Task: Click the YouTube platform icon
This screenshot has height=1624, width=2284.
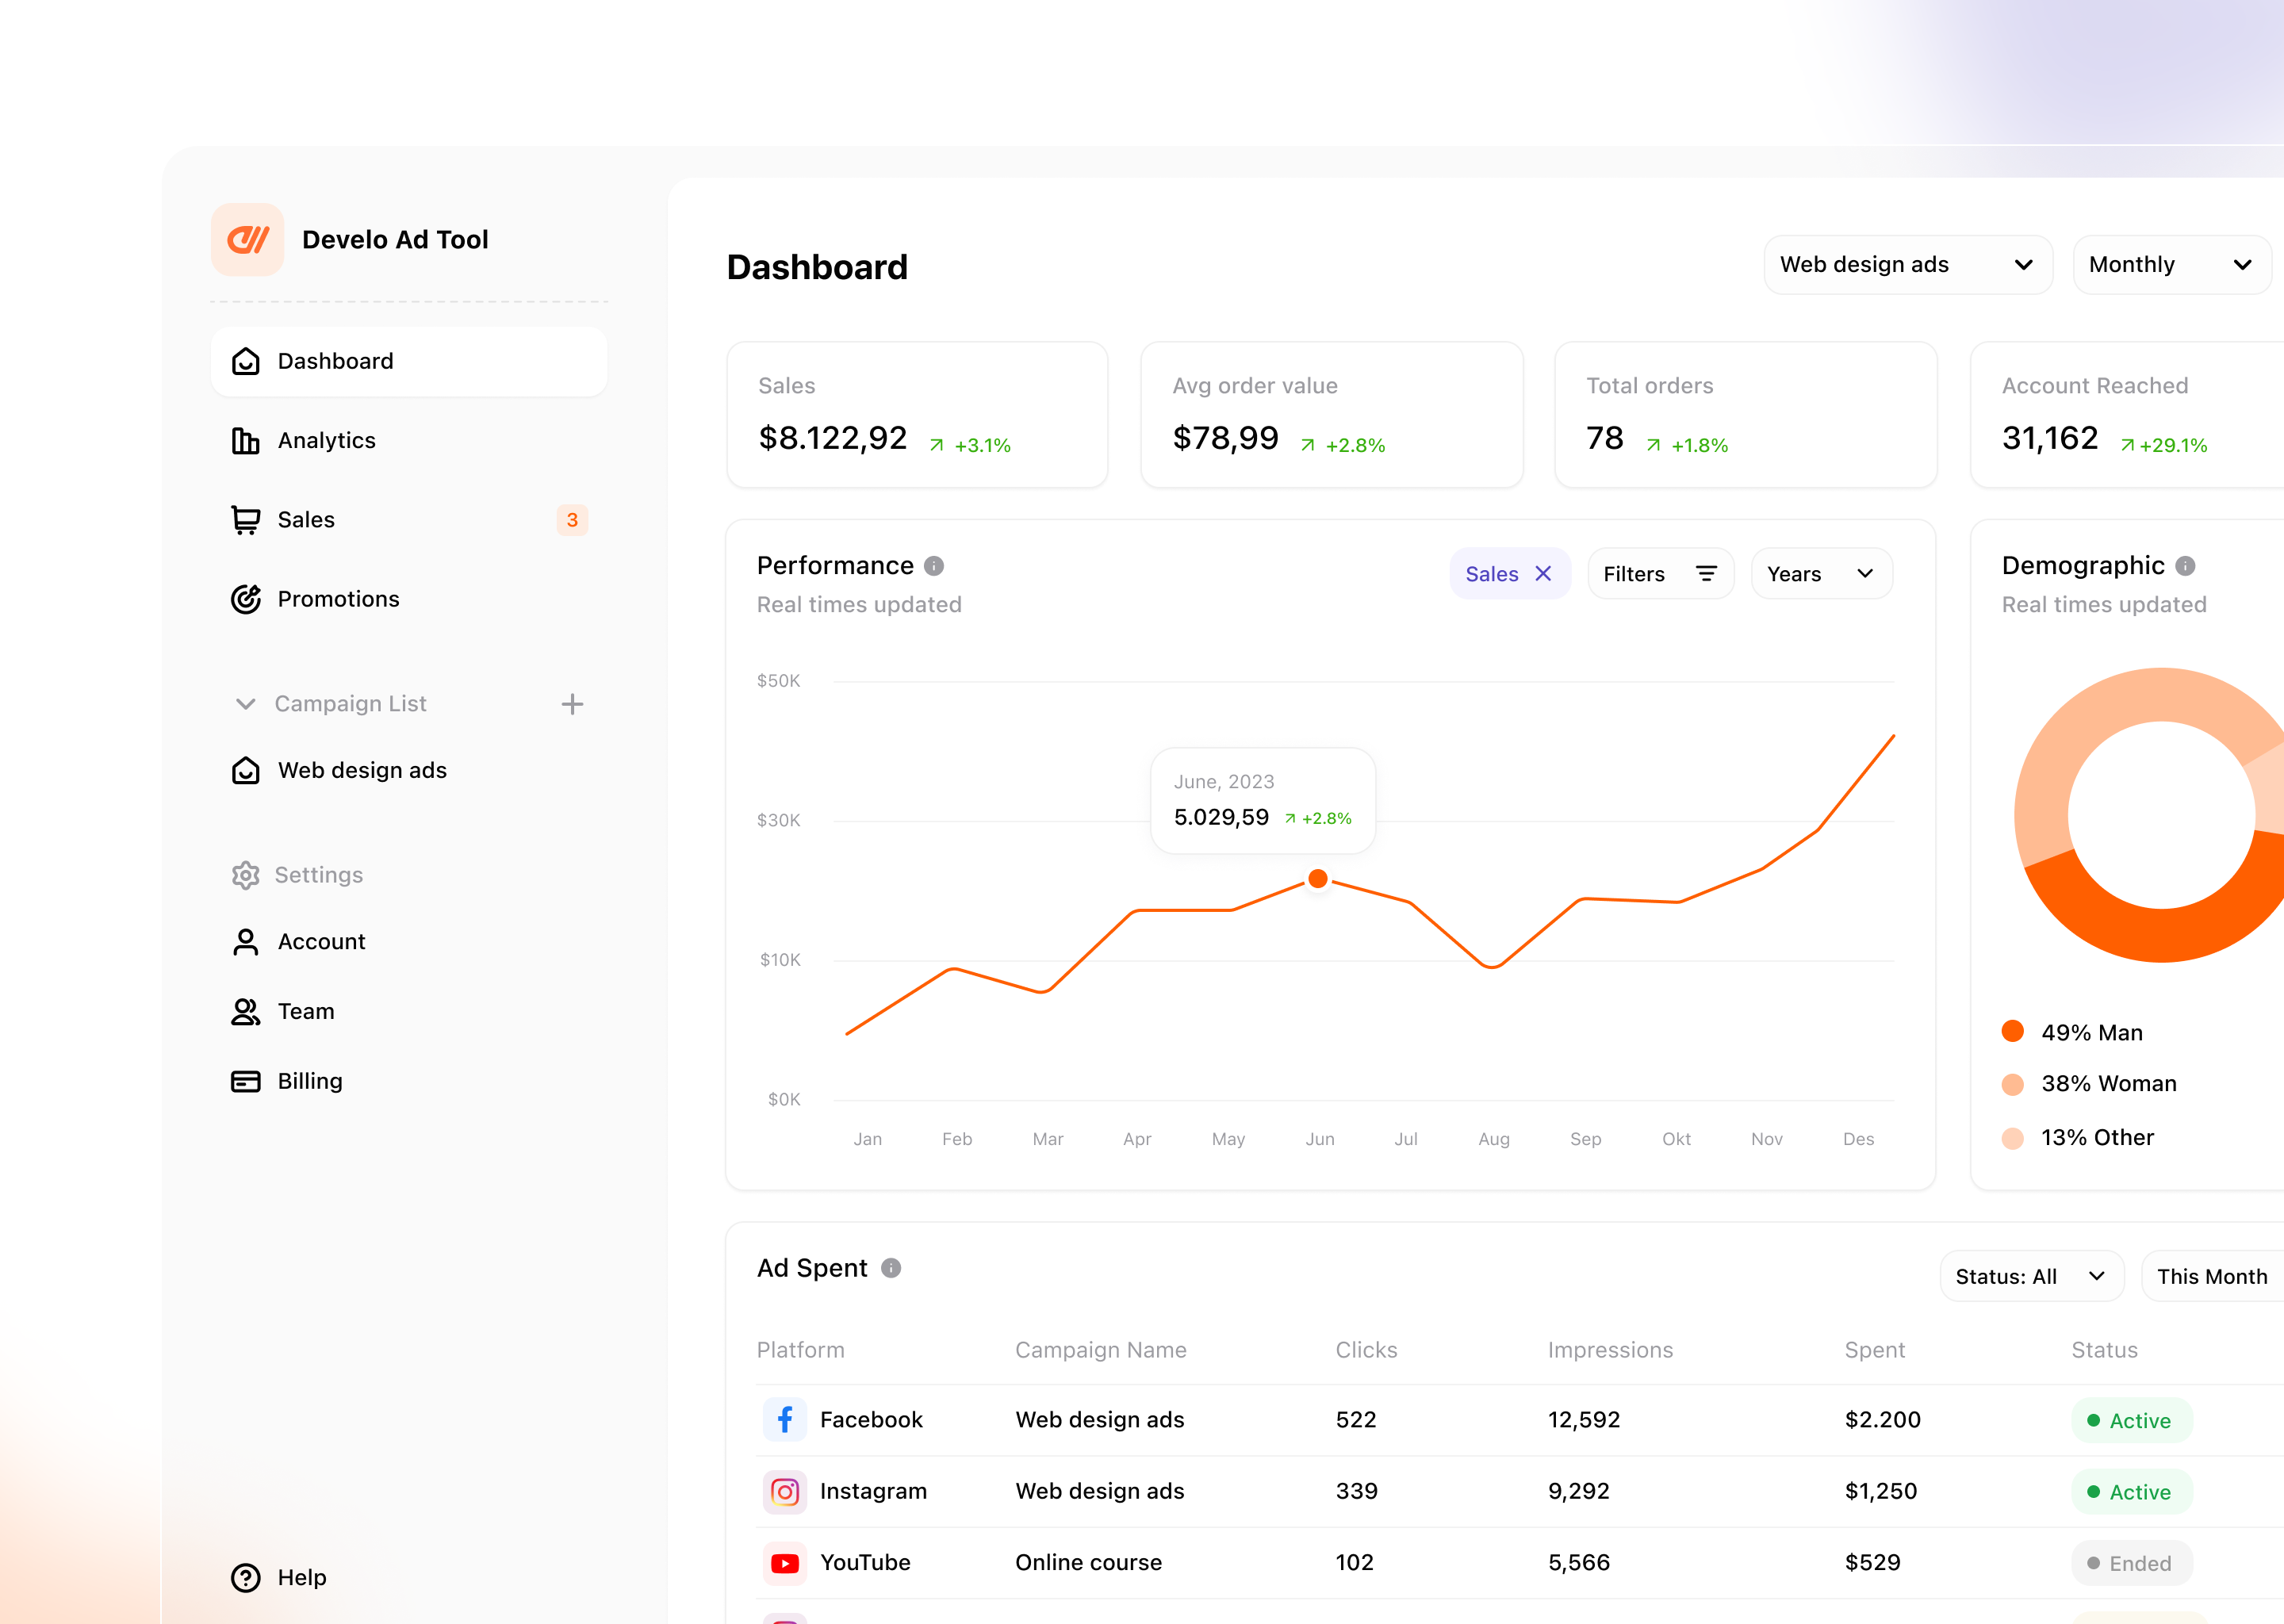Action: [785, 1563]
